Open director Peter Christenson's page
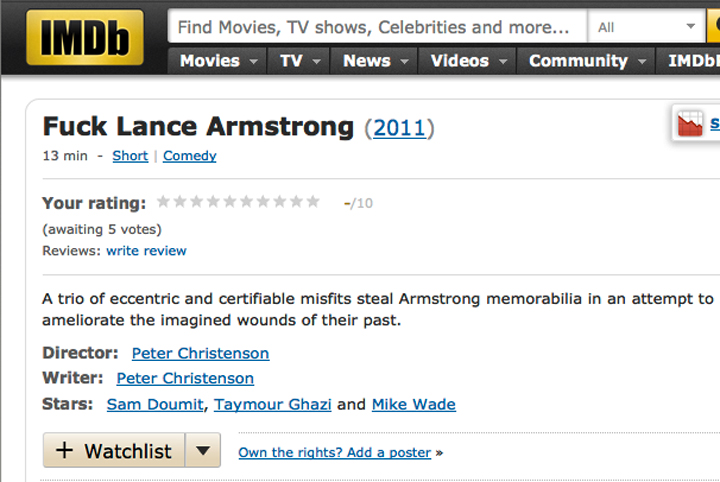The height and width of the screenshot is (482, 720). (200, 353)
